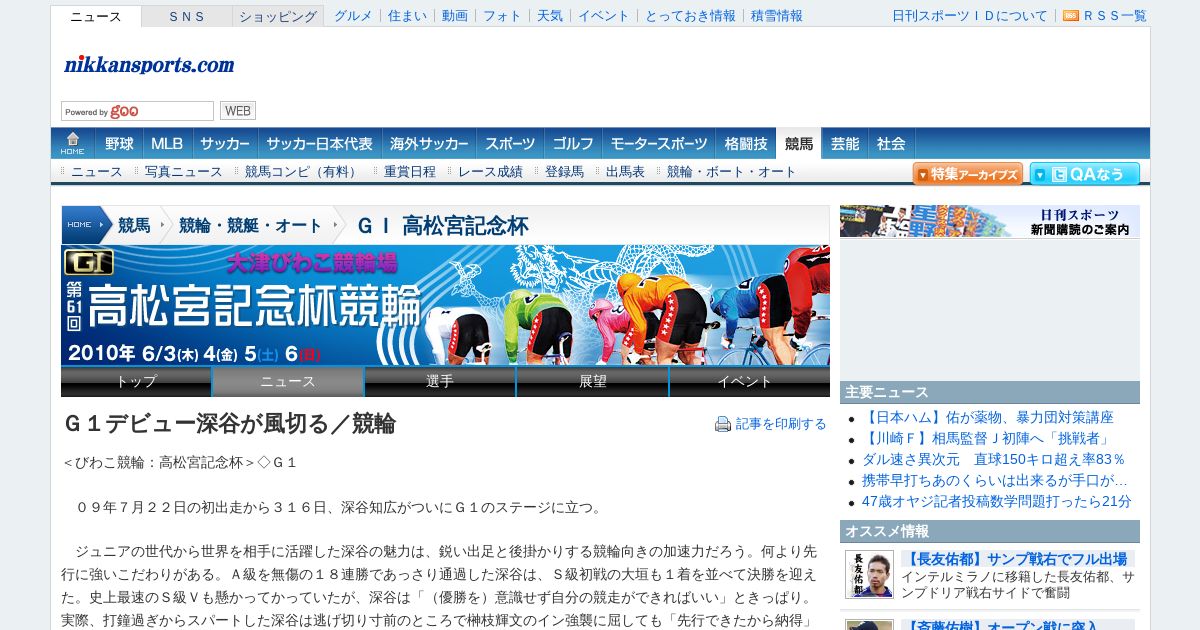1200x630 pixels.
Task: Open 47歳オヤジ記者投稿数学問題 headline
Action: [x=997, y=501]
